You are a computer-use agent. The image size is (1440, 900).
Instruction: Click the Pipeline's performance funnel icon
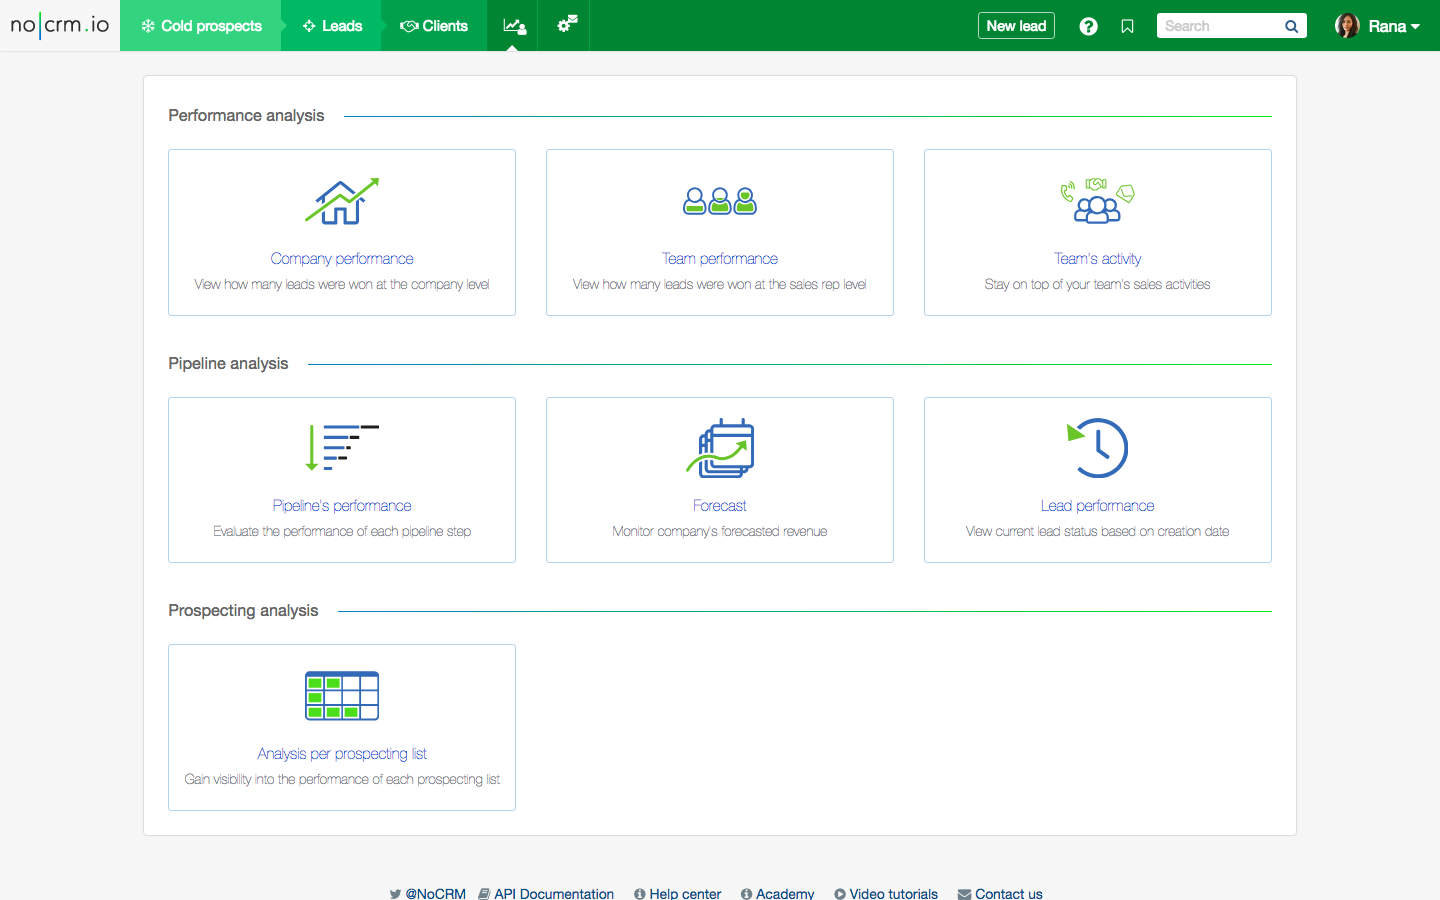(341, 447)
